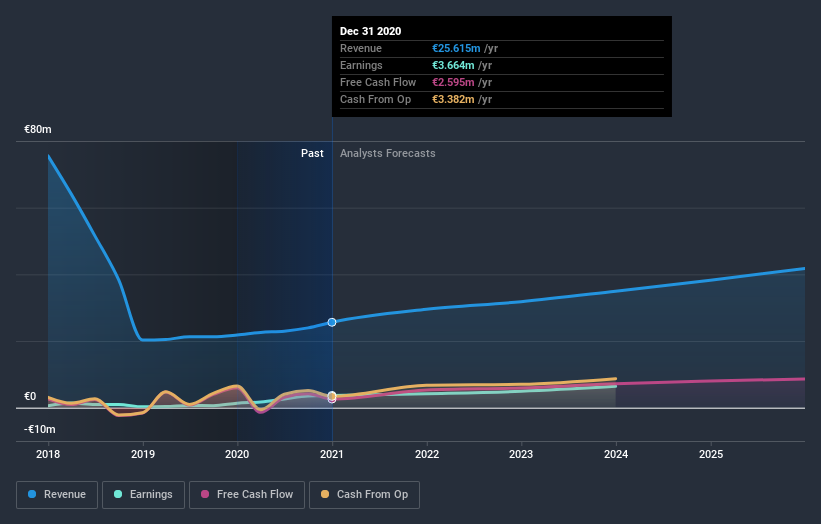This screenshot has height=524, width=821.
Task: Click the 2023 x-axis label
Action: 521,454
